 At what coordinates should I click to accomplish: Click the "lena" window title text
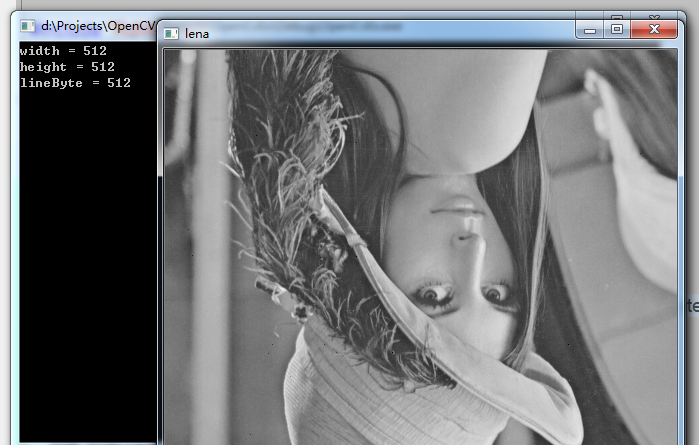point(197,34)
